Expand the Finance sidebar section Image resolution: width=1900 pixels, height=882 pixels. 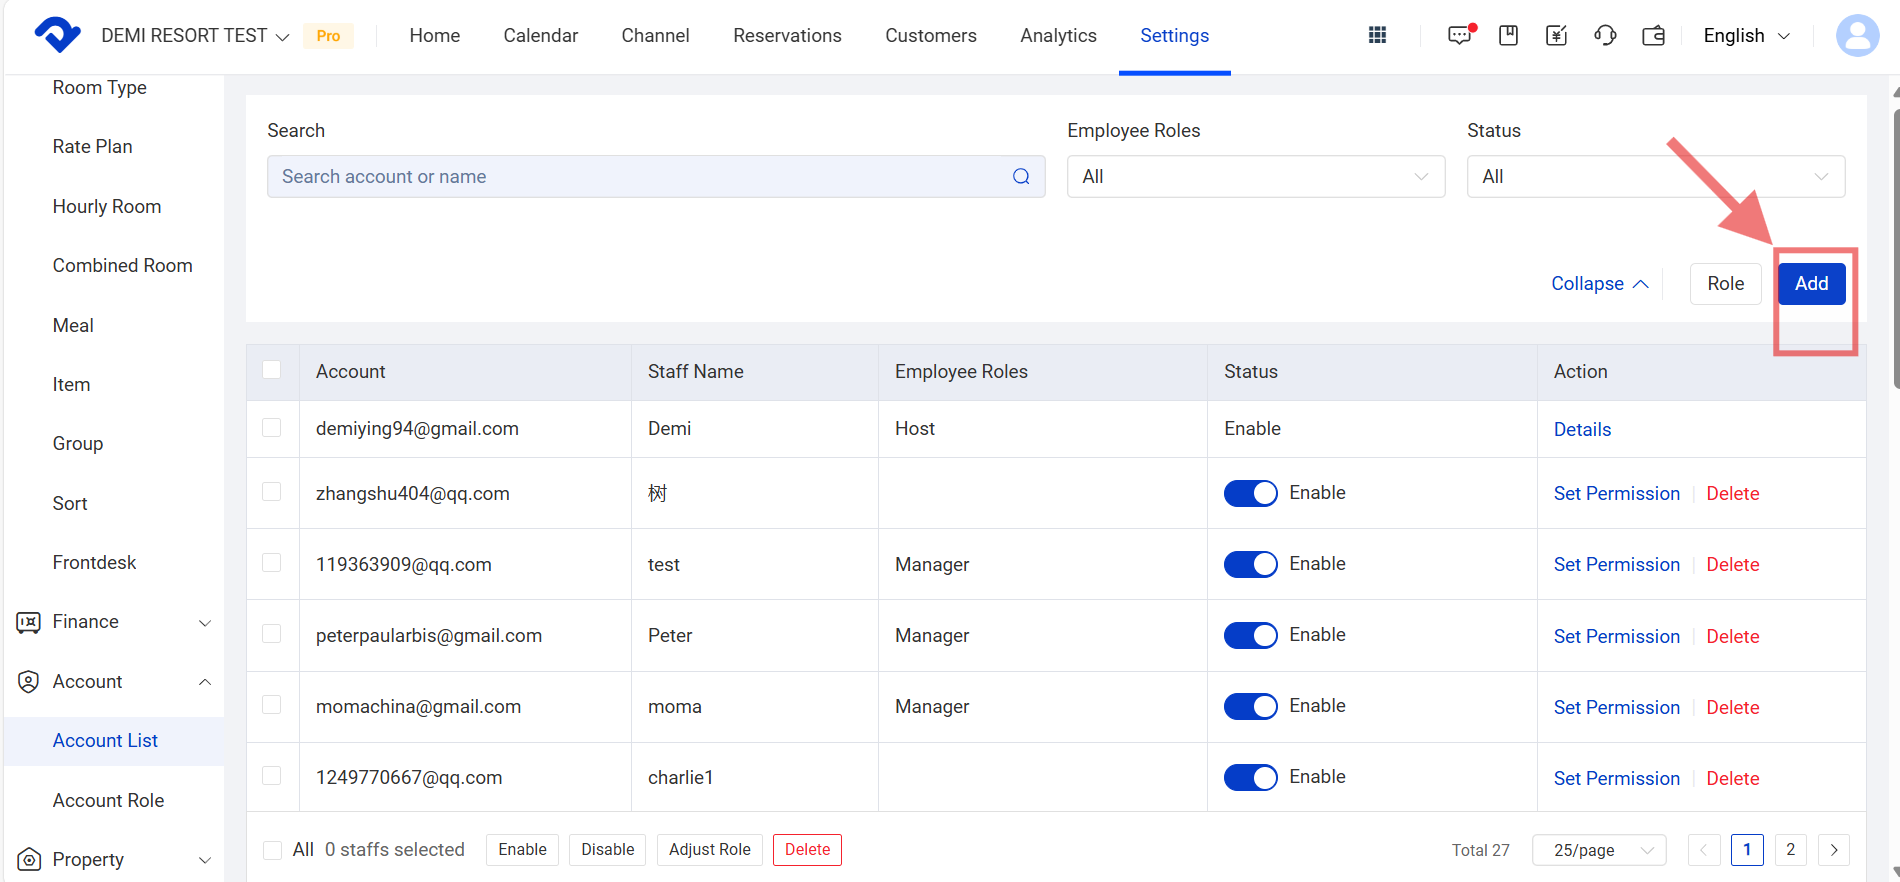click(x=115, y=622)
